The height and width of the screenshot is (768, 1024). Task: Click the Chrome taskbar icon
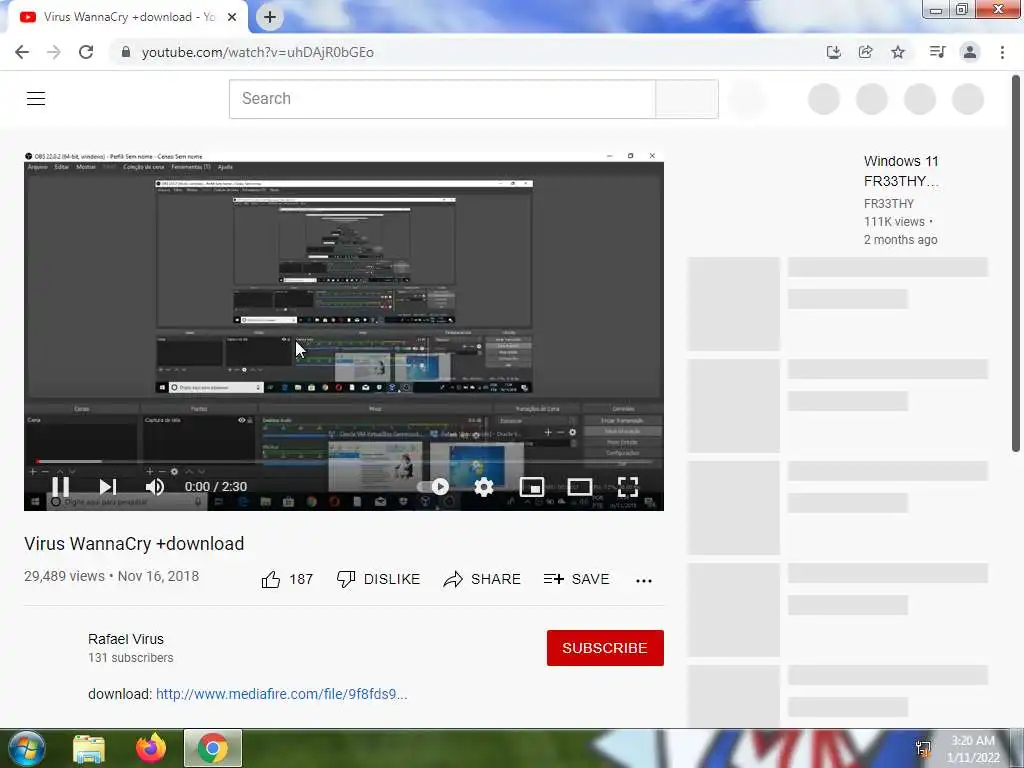point(213,748)
